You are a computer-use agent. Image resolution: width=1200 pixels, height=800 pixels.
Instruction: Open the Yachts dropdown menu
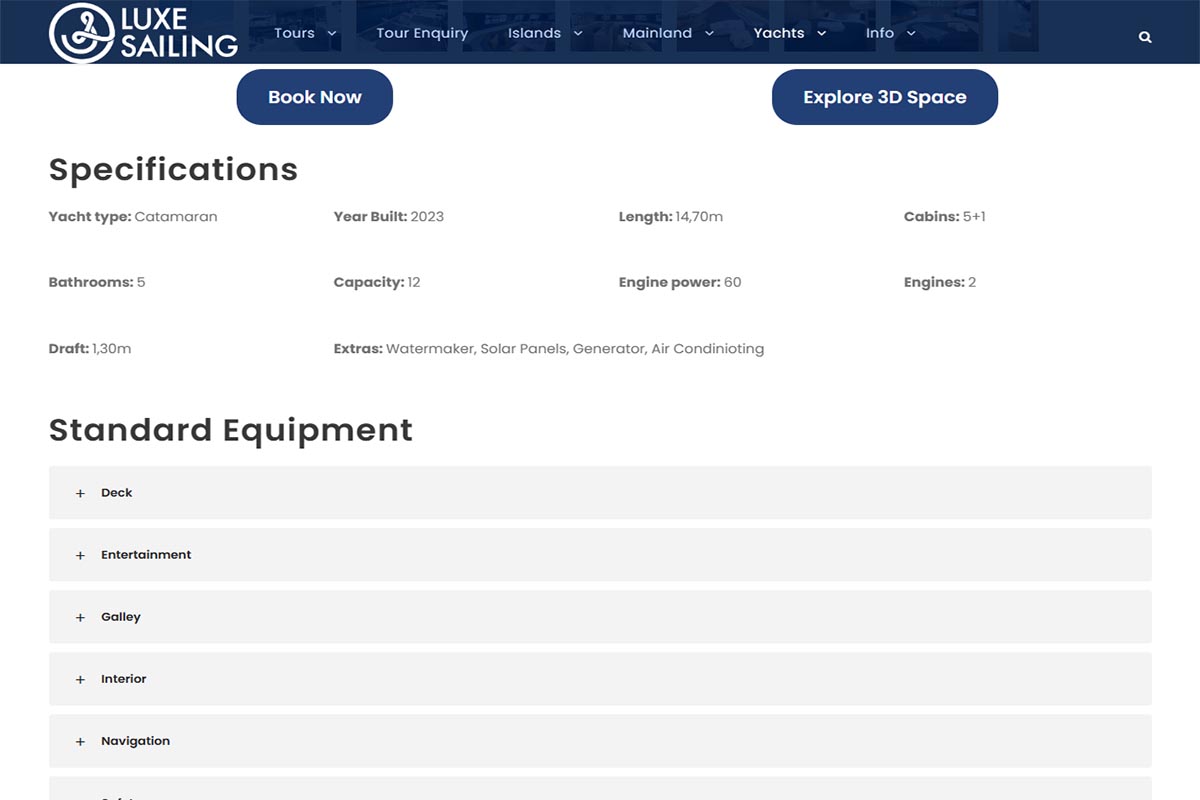coord(790,33)
